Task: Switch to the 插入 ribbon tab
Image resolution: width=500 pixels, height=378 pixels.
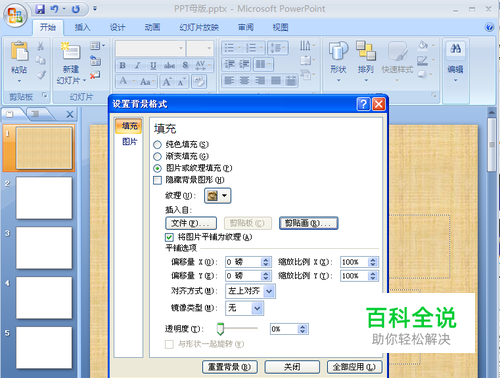Action: click(x=82, y=27)
